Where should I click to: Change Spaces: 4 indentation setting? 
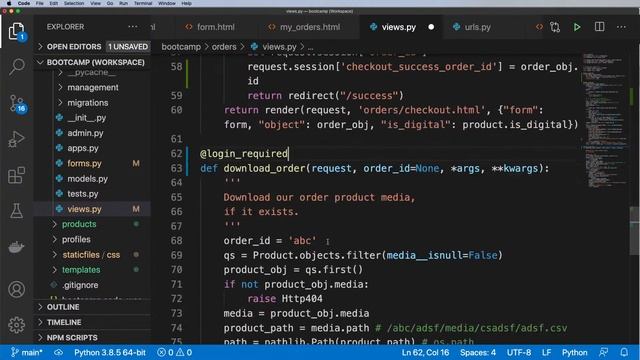coord(478,352)
